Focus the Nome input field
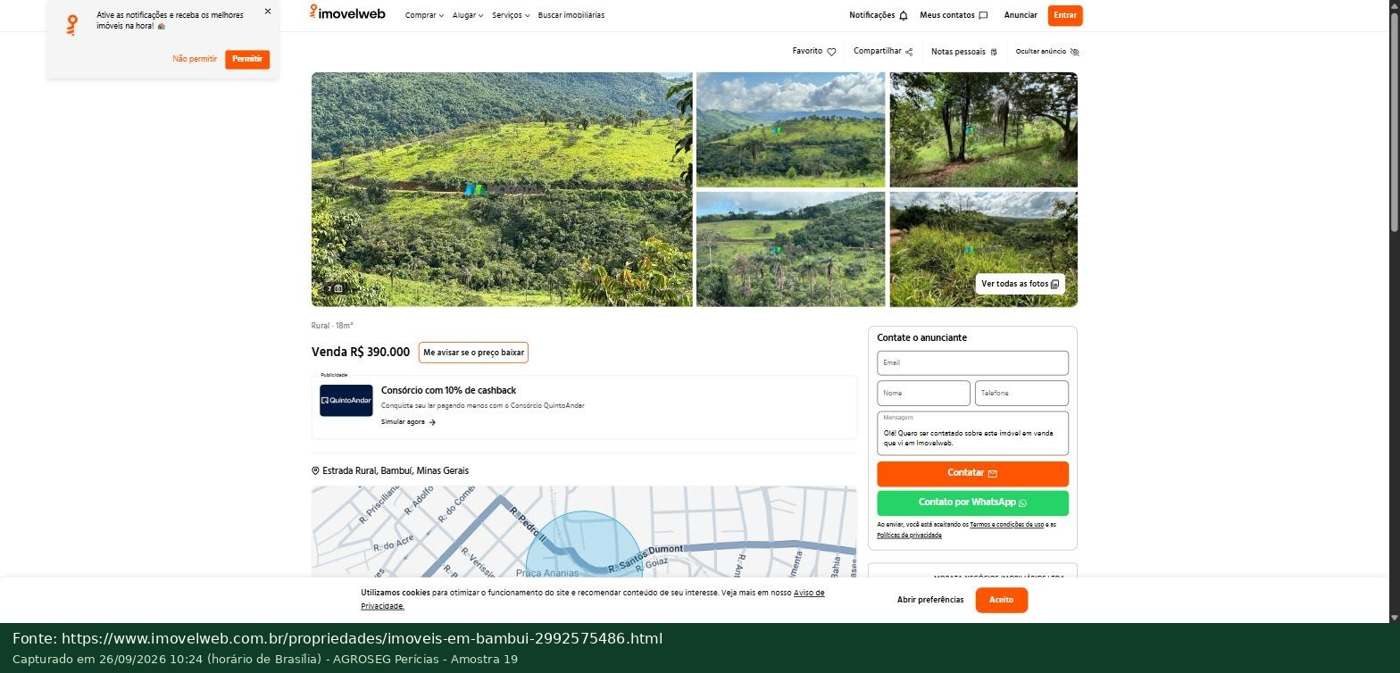The image size is (1400, 673). (924, 393)
